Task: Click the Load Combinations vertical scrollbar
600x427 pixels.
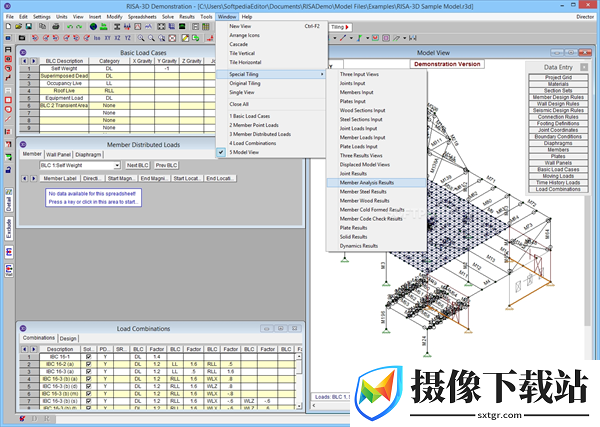Action: pyautogui.click(x=299, y=381)
